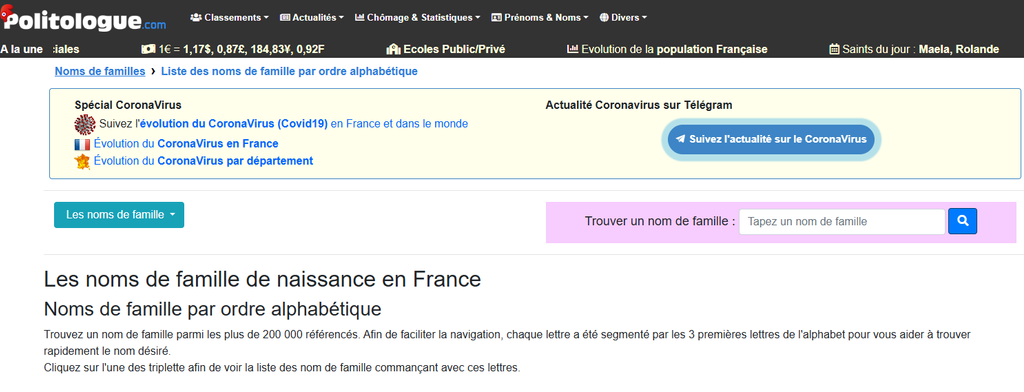Click the chart icon by Evolution de la population
The height and width of the screenshot is (392, 1024).
[573, 49]
